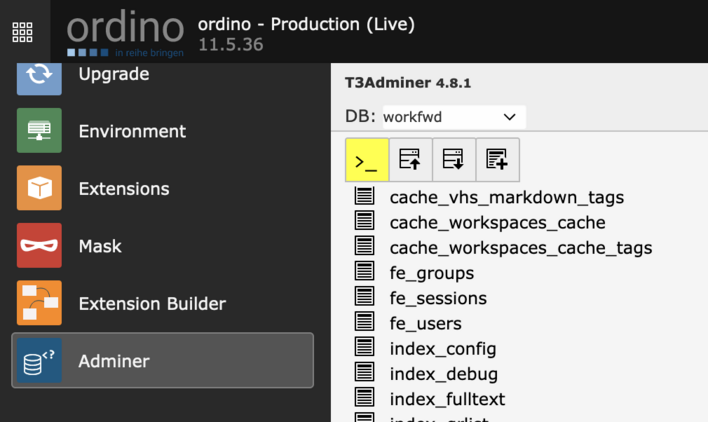Open table index_debug

click(444, 375)
